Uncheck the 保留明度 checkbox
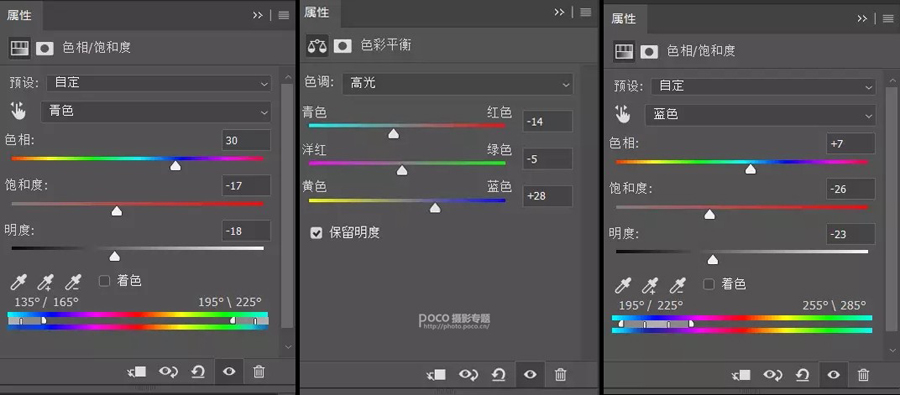 (x=316, y=233)
